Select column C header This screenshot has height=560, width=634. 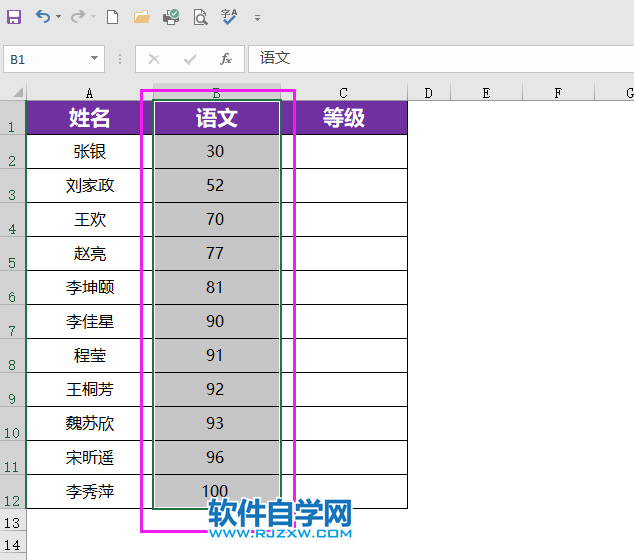[x=344, y=93]
